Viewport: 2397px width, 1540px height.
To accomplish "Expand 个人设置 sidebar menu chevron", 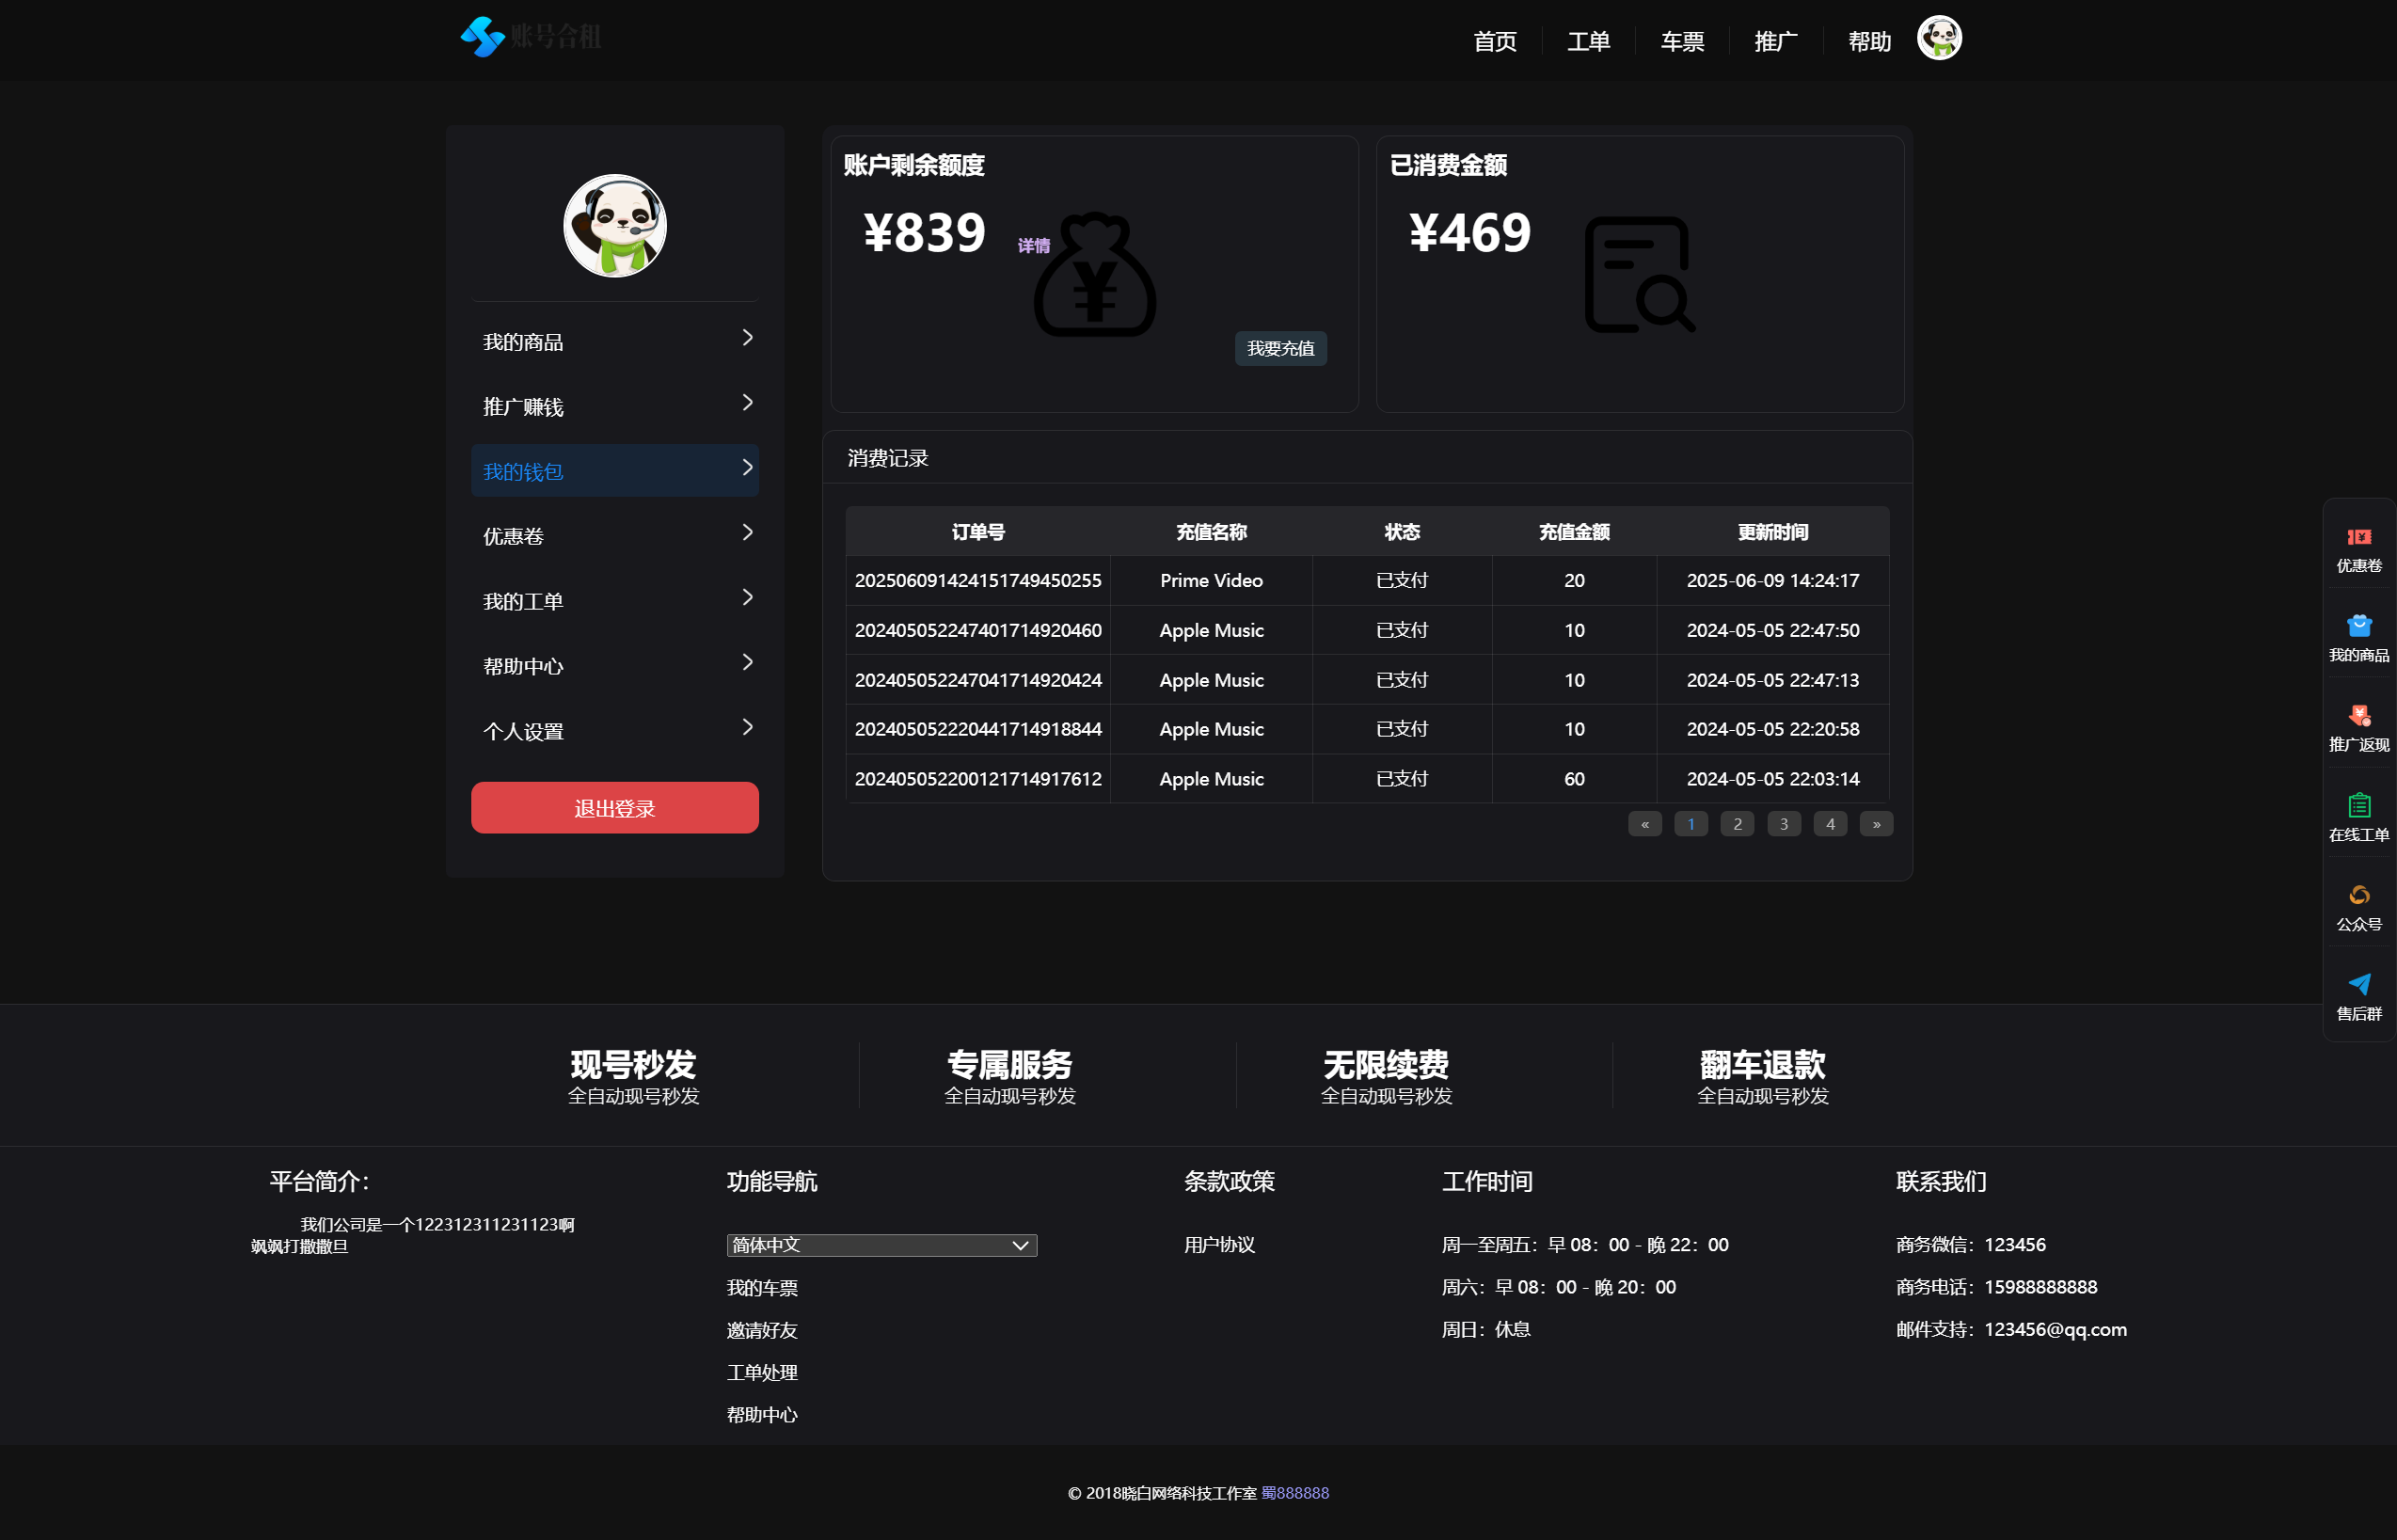I will 747,728.
